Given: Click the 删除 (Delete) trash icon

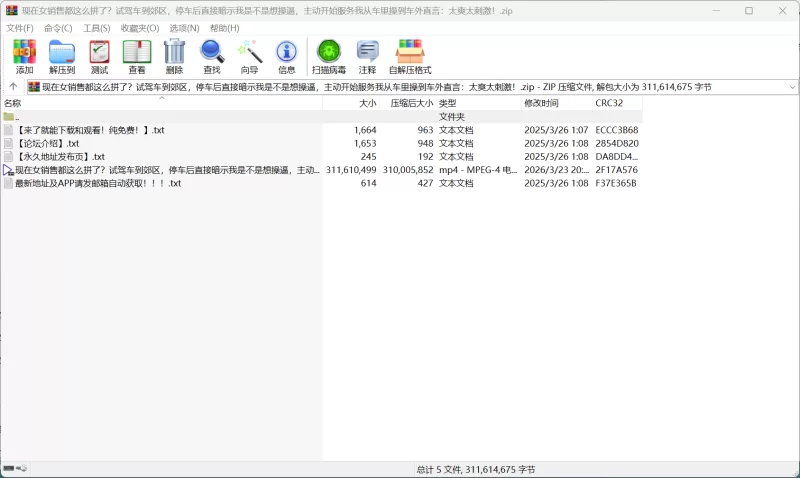Looking at the screenshot, I should [174, 56].
